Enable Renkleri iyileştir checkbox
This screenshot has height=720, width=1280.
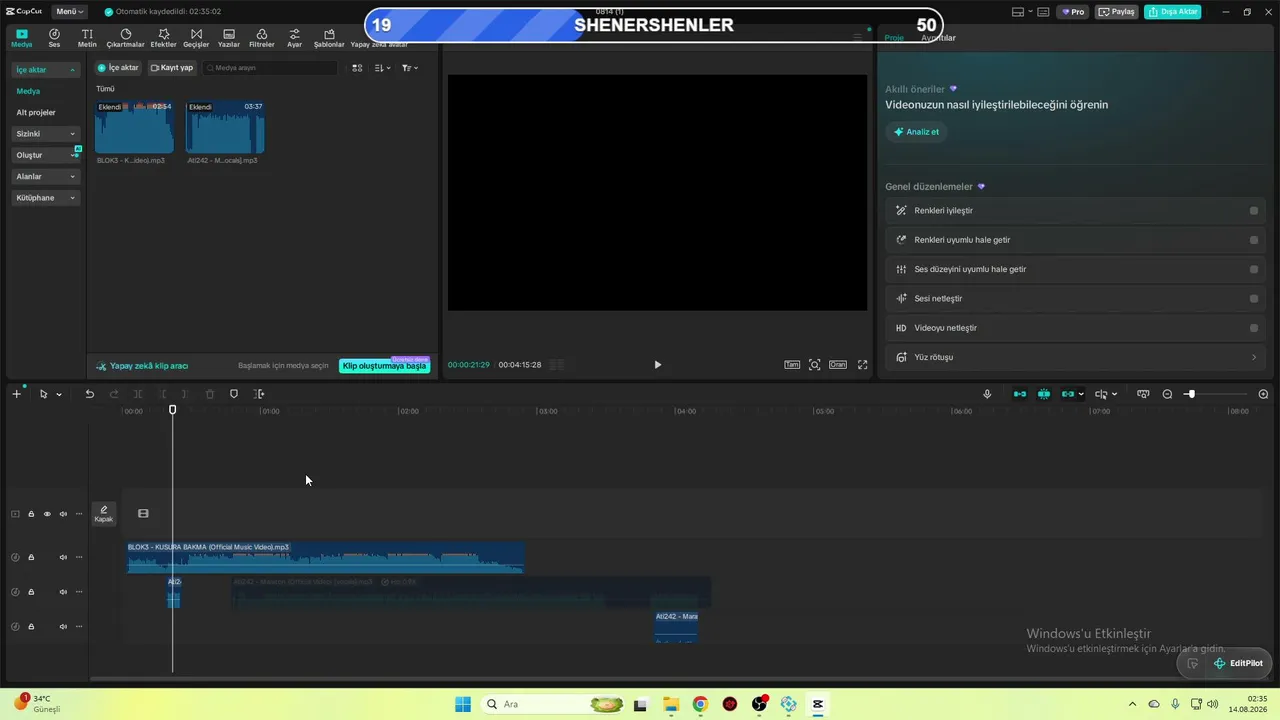click(1254, 211)
